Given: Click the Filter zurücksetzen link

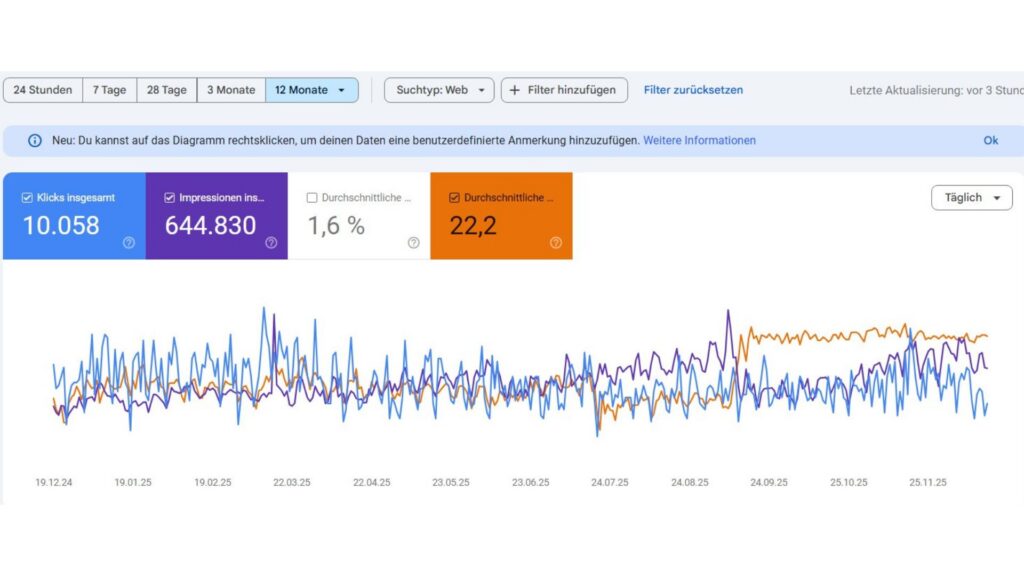Looking at the screenshot, I should [x=693, y=90].
